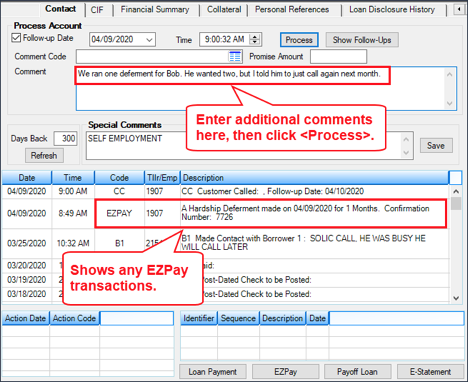Open the Financial Summary tab
Image resolution: width=468 pixels, height=382 pixels.
155,10
